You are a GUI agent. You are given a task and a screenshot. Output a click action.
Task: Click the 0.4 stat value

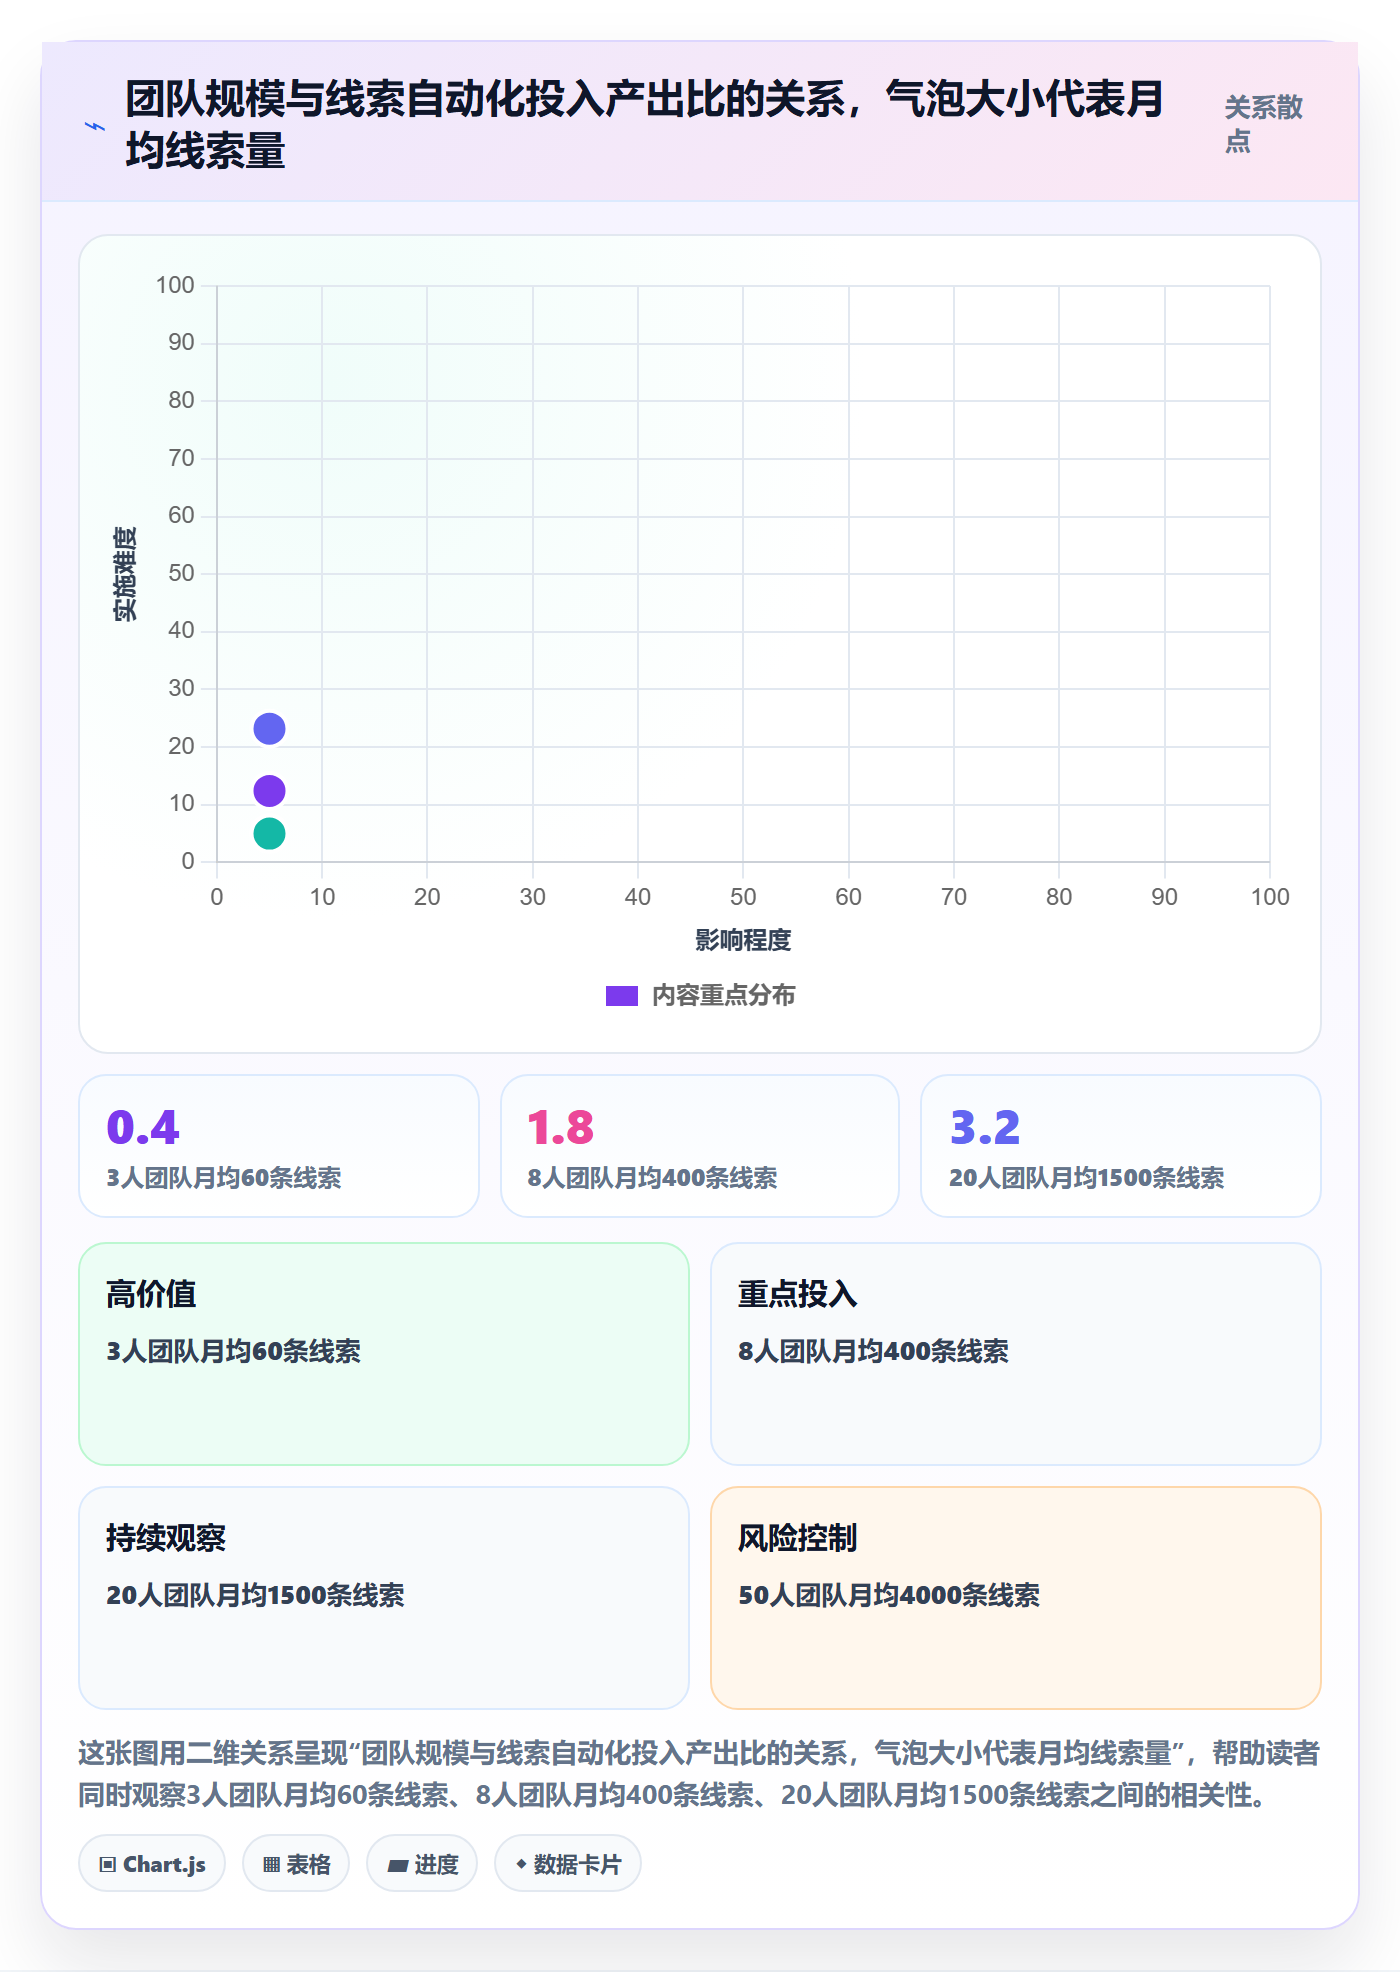pyautogui.click(x=143, y=1127)
